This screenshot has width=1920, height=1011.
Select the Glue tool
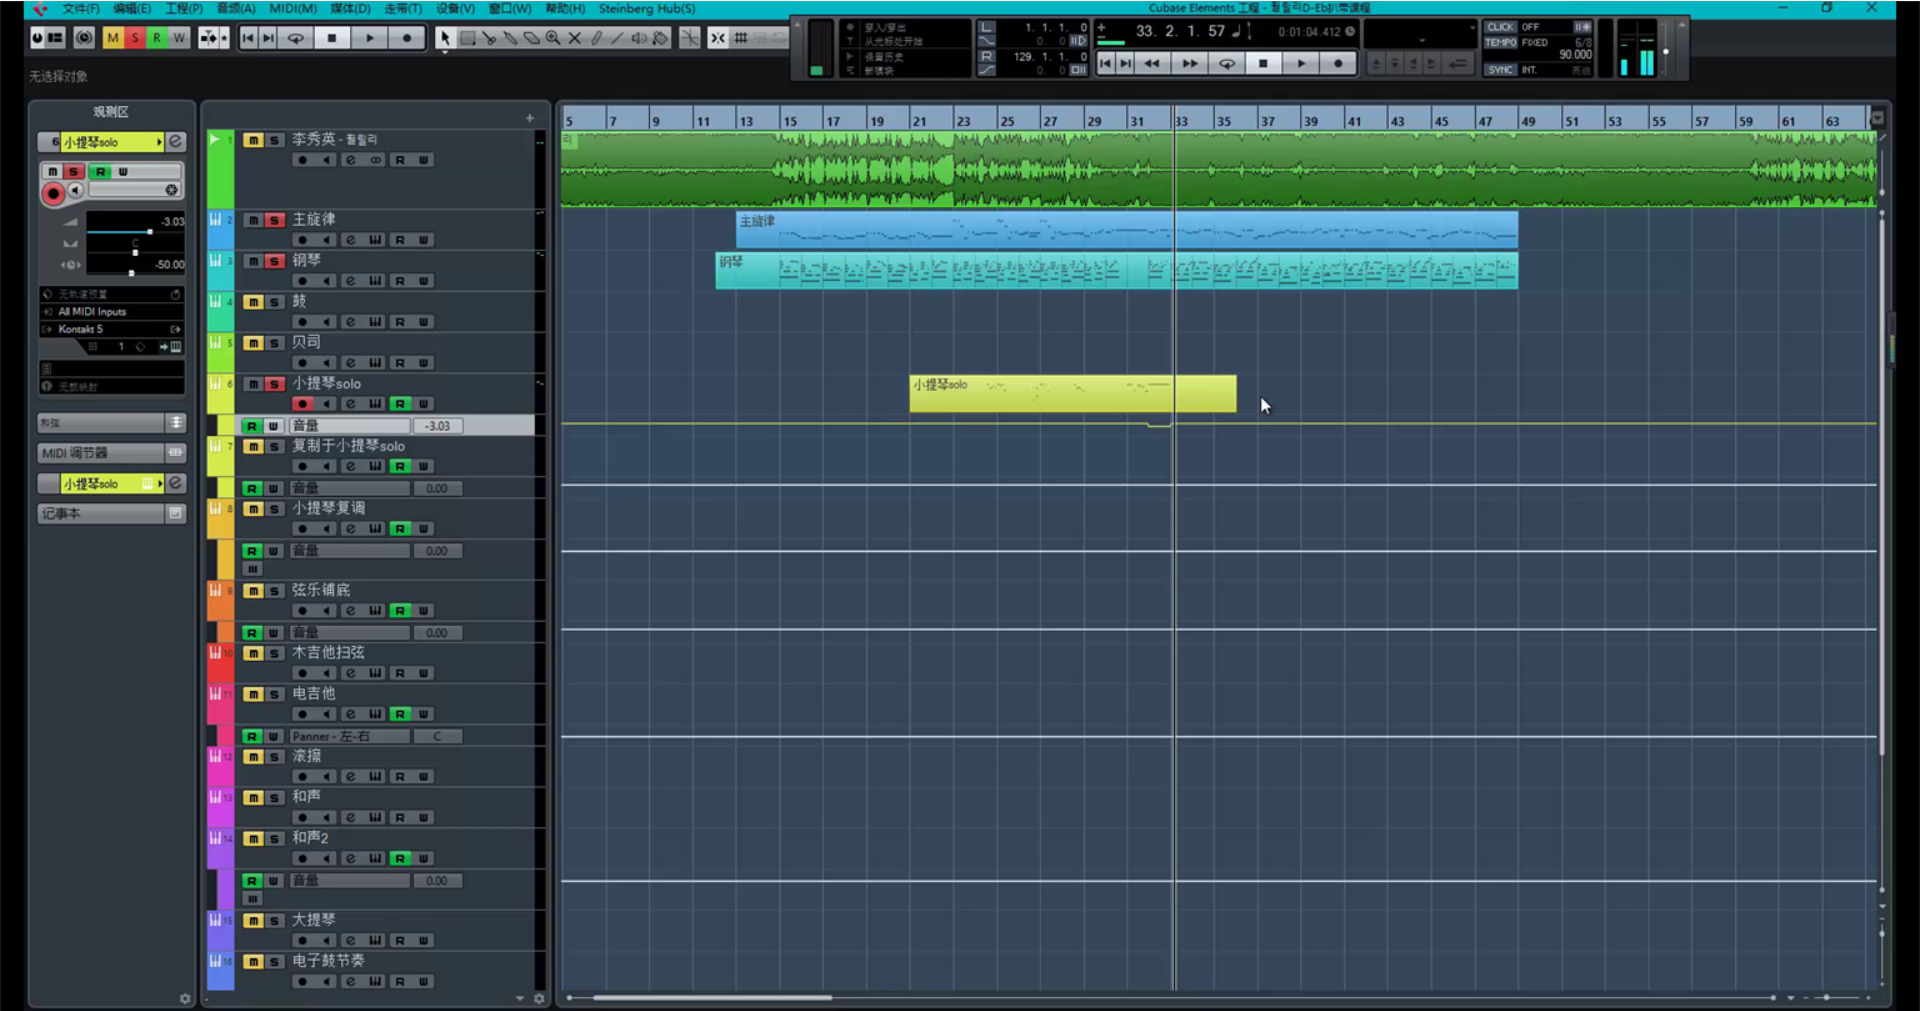point(510,38)
